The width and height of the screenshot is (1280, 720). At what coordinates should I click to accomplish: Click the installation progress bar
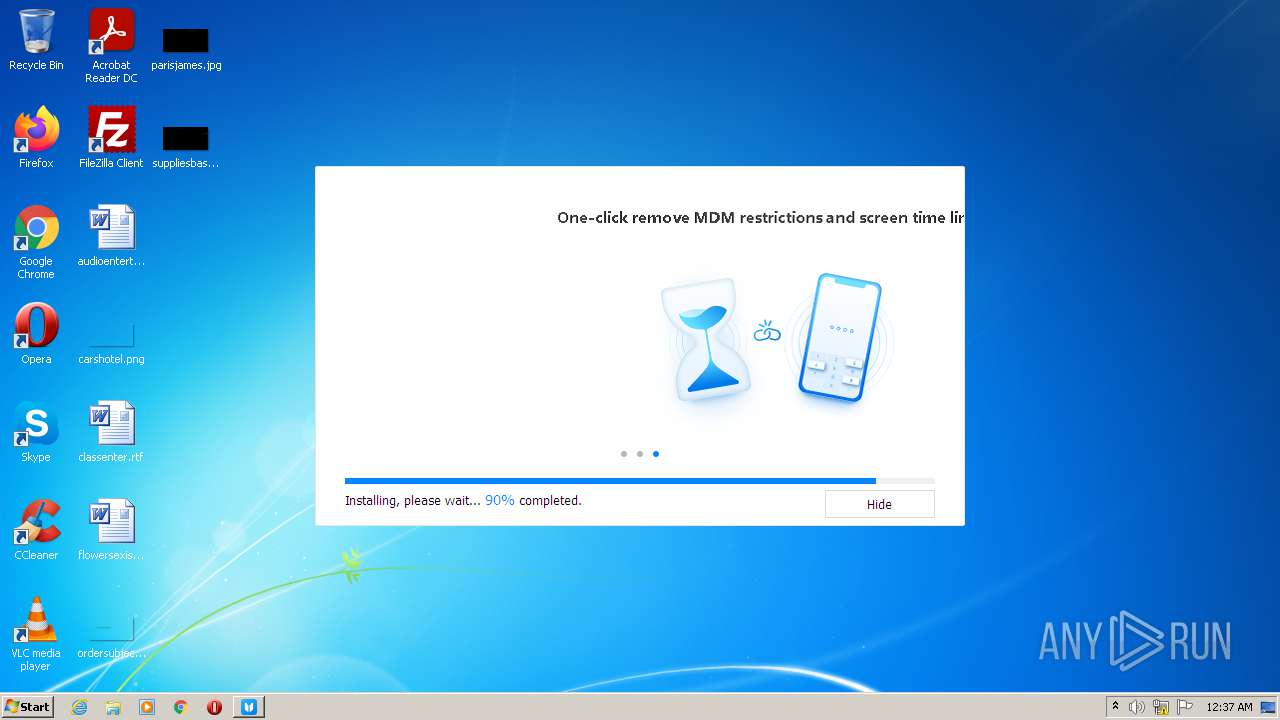(x=640, y=481)
